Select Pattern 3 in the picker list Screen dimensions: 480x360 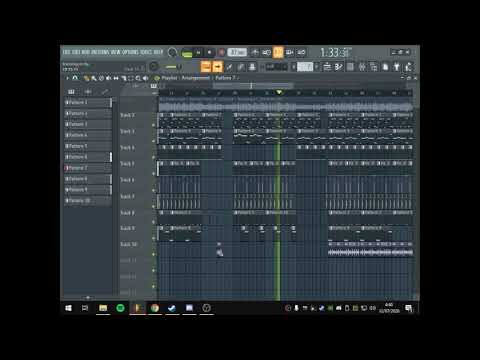(88, 124)
